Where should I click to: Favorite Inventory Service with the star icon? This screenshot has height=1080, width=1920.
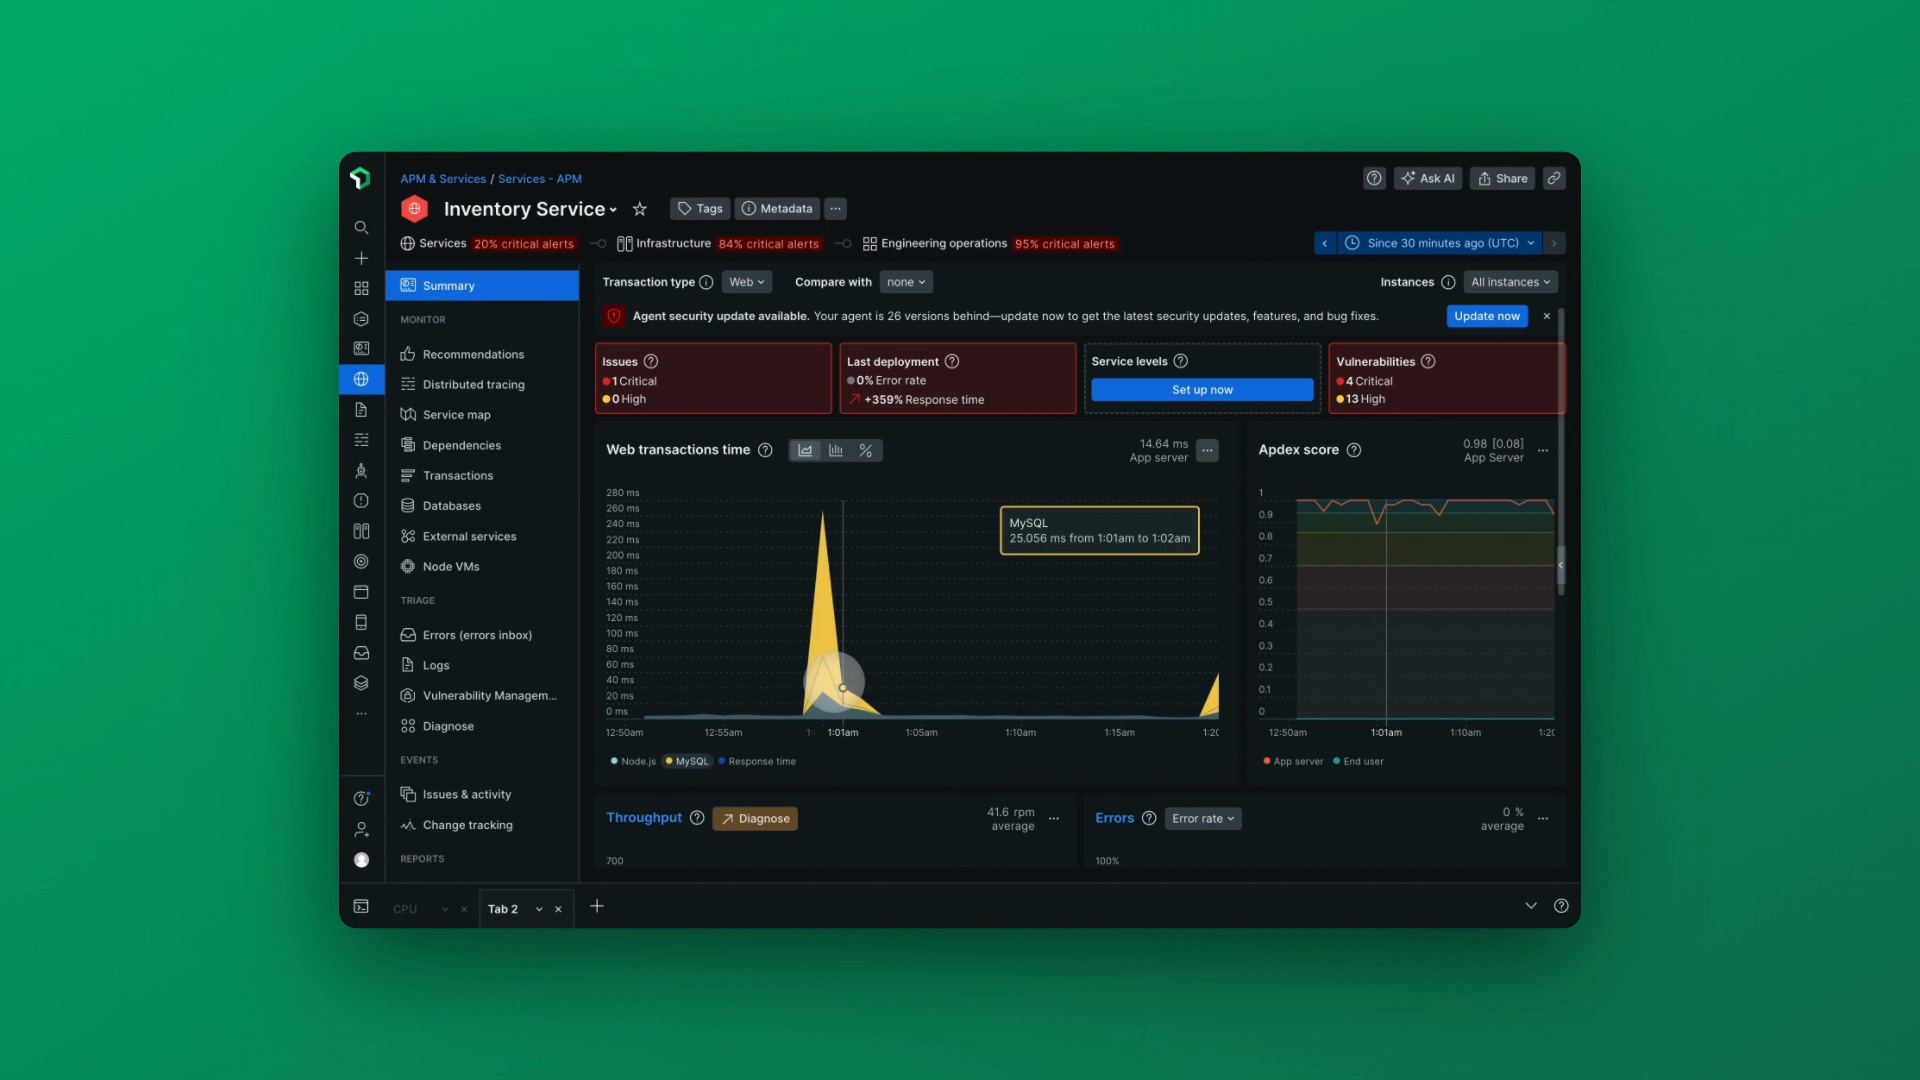tap(640, 209)
